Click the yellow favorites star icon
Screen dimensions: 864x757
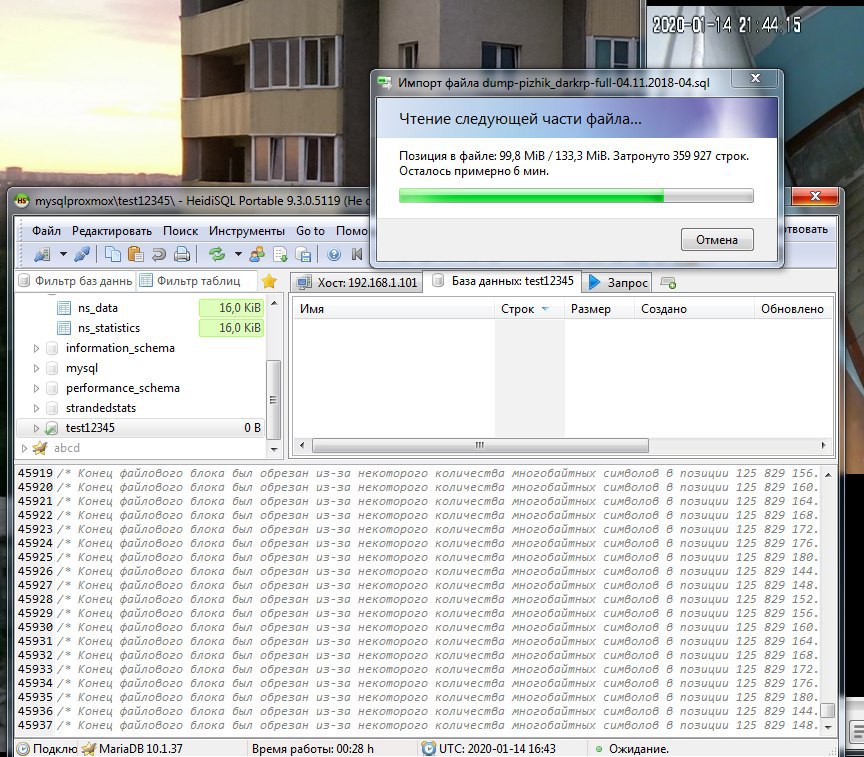269,282
